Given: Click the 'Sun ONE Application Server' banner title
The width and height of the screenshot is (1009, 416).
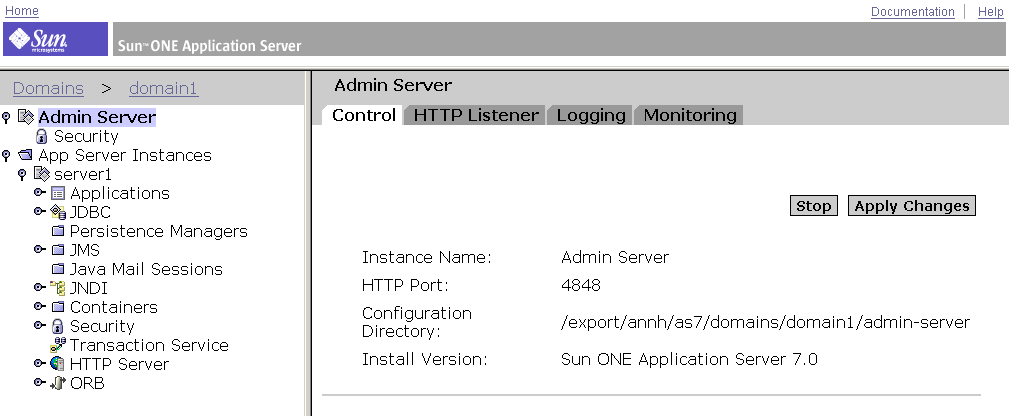Looking at the screenshot, I should coord(209,46).
